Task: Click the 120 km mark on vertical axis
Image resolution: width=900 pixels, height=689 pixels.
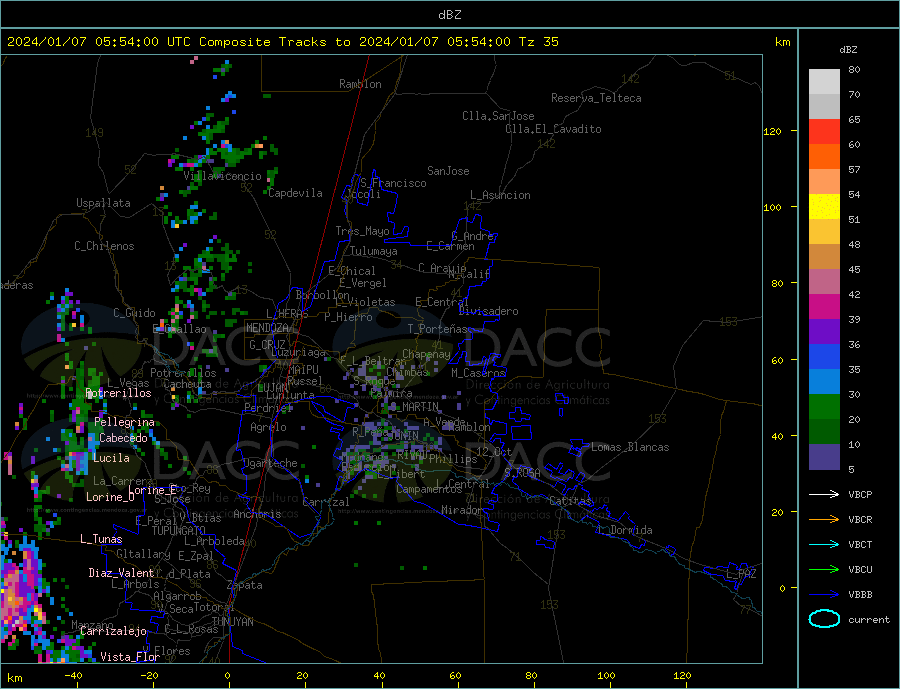Action: (x=773, y=131)
